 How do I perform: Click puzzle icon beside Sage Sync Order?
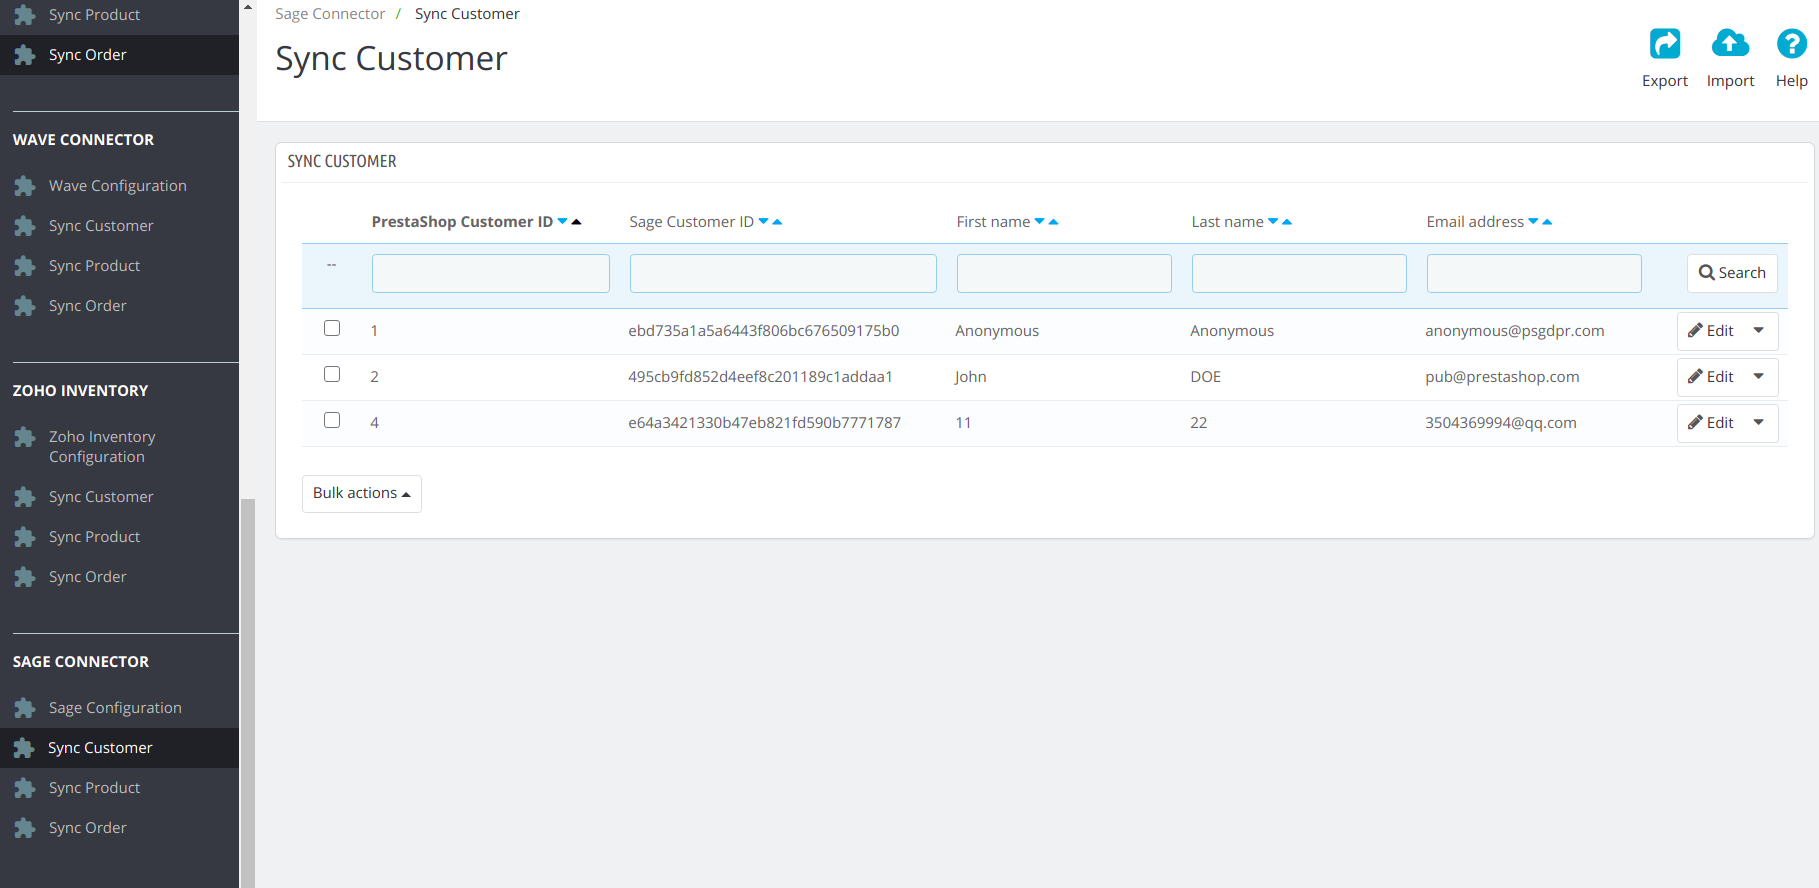25,828
